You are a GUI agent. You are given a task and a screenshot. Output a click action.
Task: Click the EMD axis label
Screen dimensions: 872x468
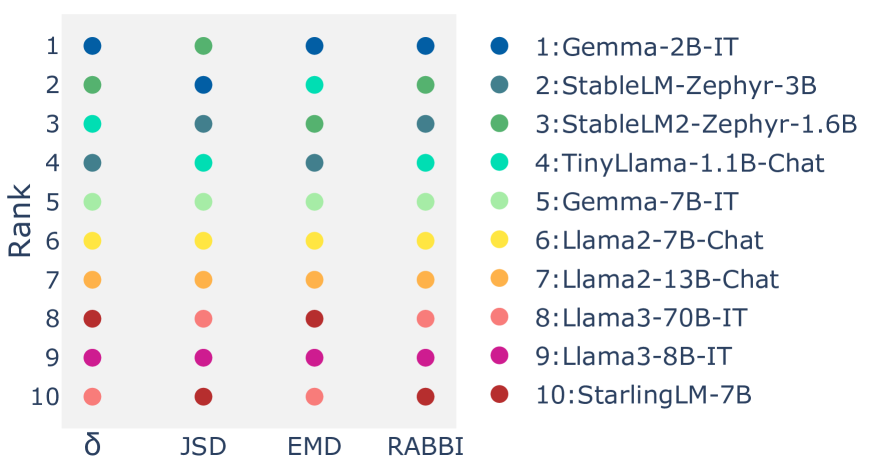tap(314, 446)
